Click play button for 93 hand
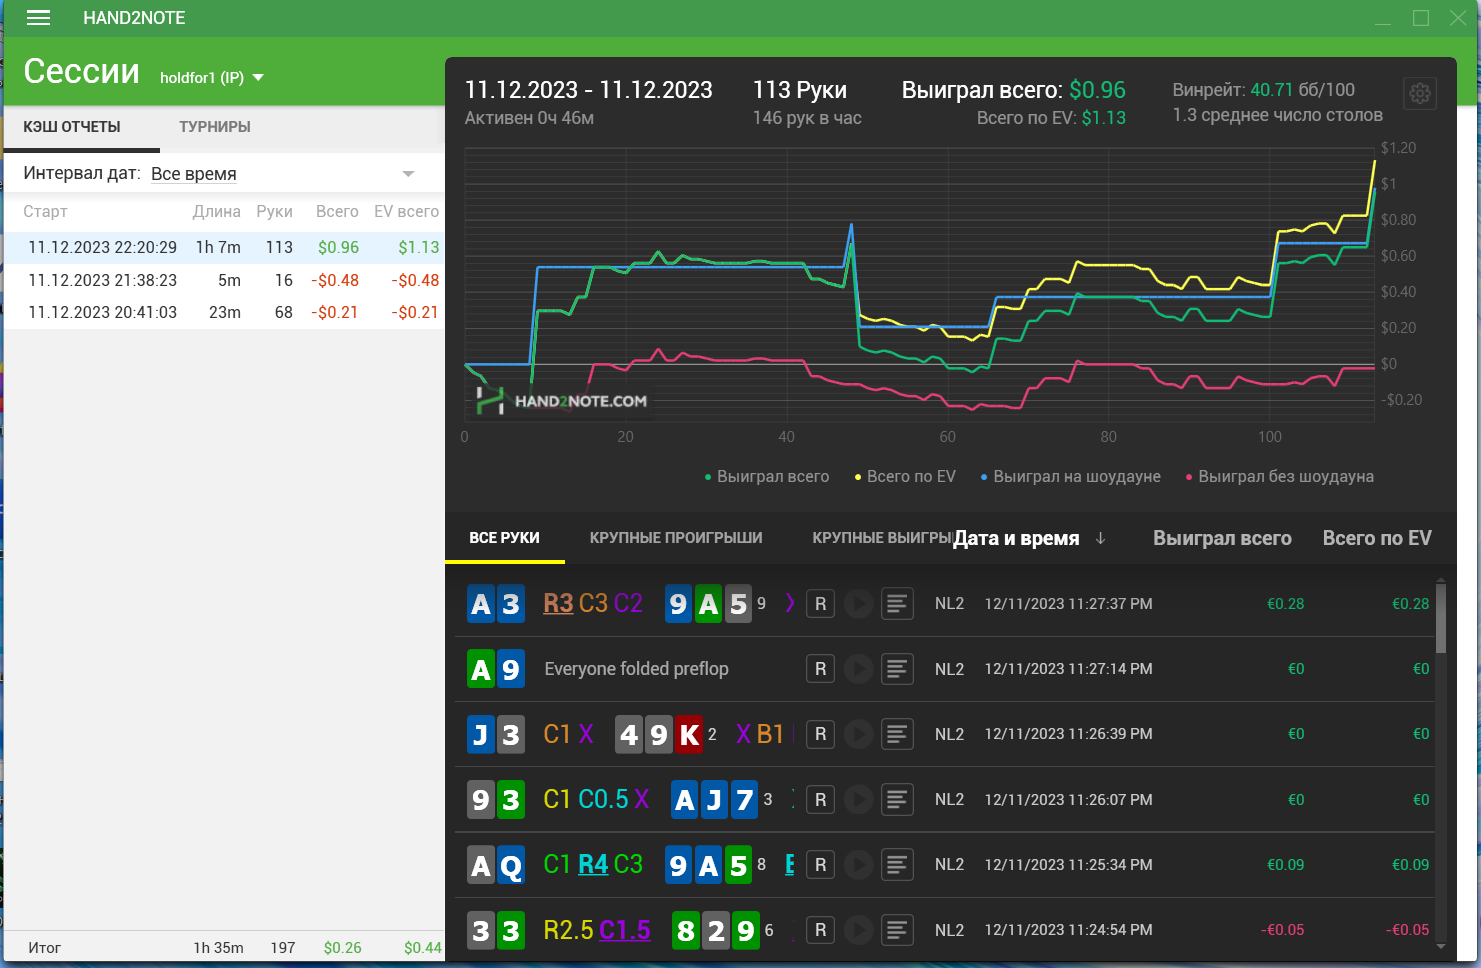 (x=858, y=800)
